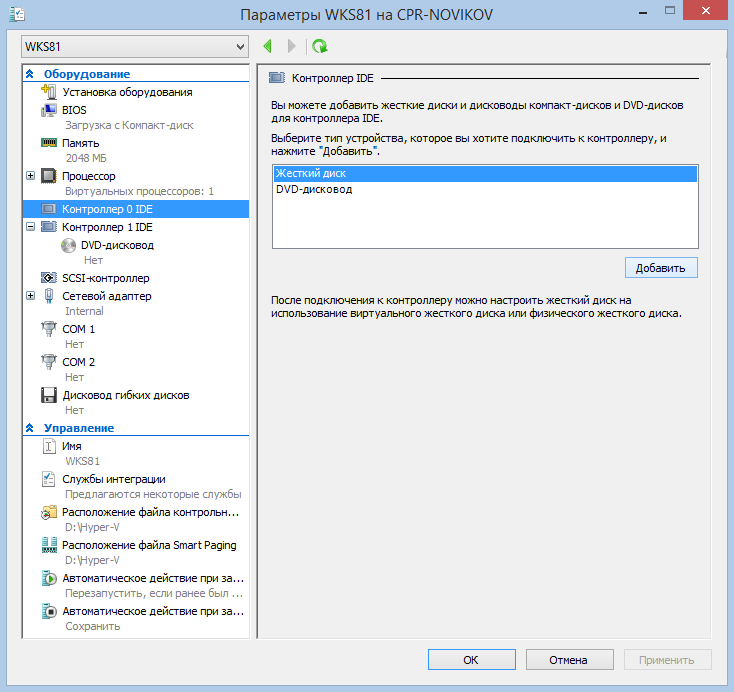The height and width of the screenshot is (692, 734).
Task: Click the green back navigation arrow
Action: pos(267,46)
